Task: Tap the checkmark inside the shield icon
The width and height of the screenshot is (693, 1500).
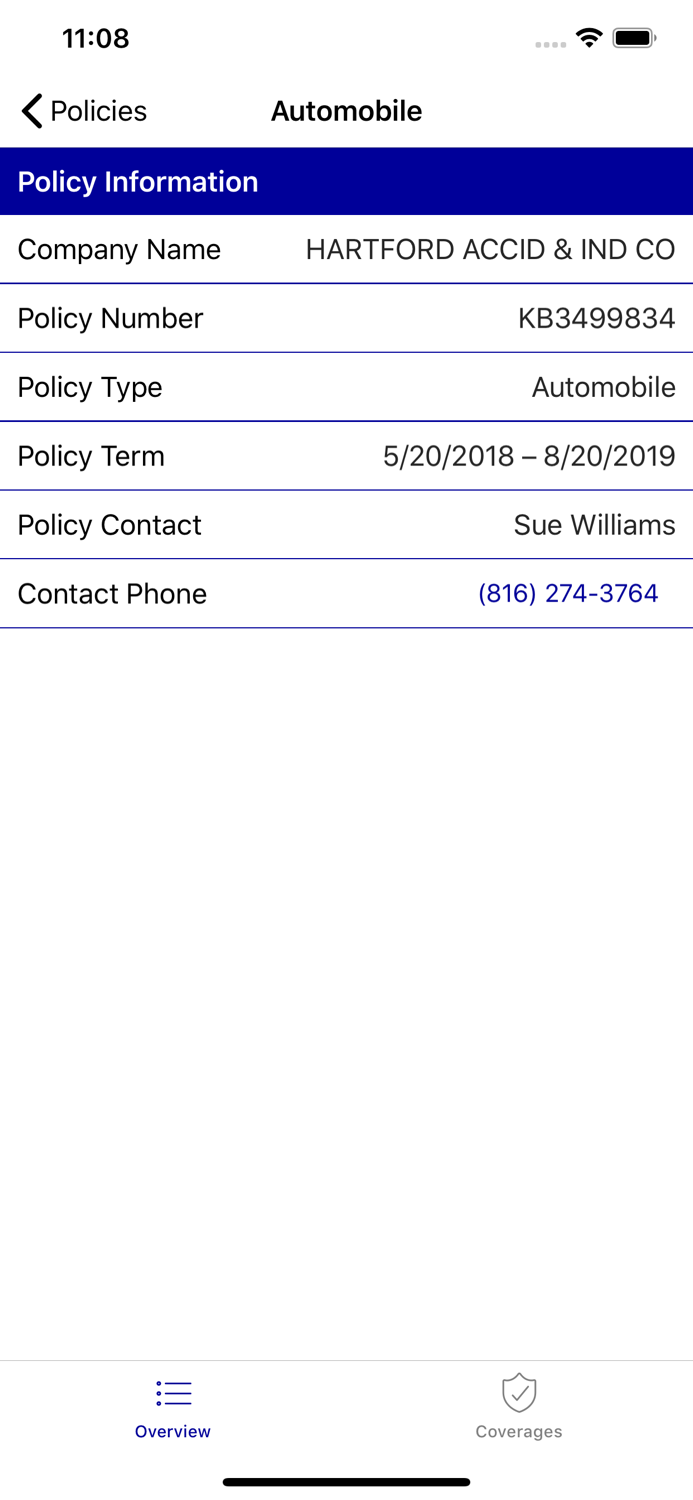Action: pos(519,1393)
